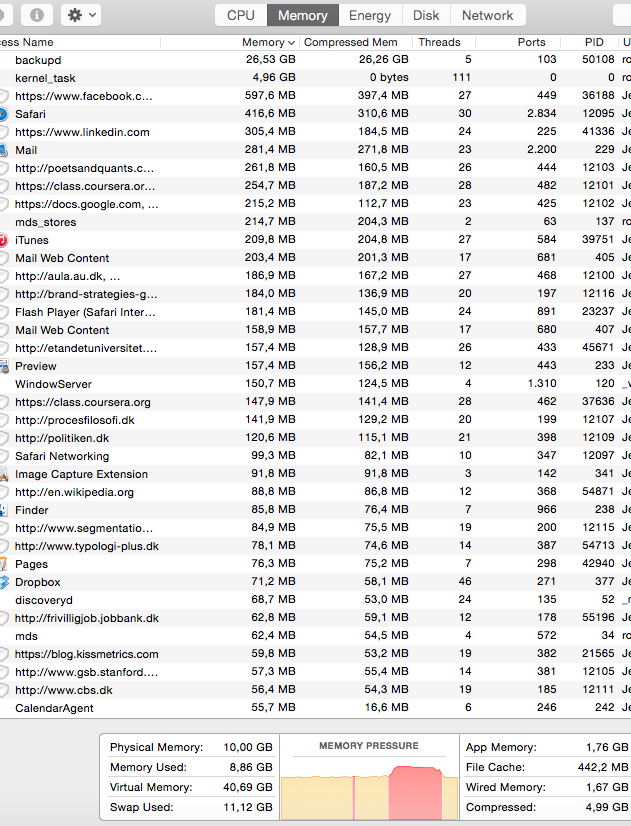Image resolution: width=631 pixels, height=826 pixels.
Task: Switch to the Disk tab
Action: click(426, 15)
